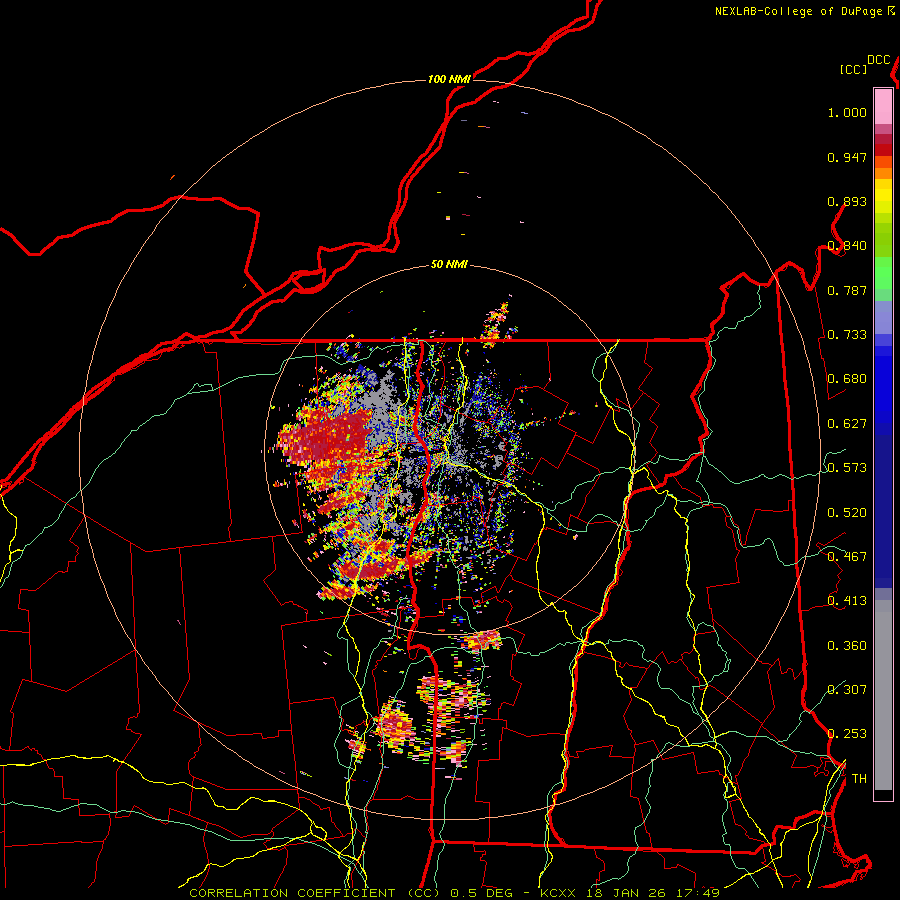Pick the gray color bar segment beside 0.307
900x900 pixels.
point(883,695)
